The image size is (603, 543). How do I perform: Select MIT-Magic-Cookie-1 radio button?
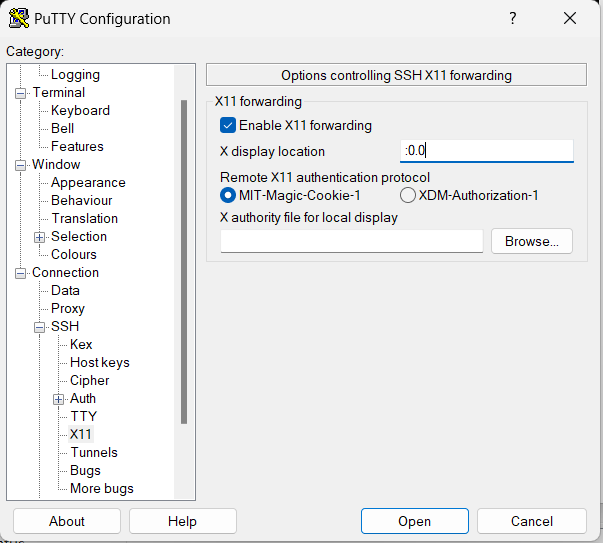tap(228, 195)
